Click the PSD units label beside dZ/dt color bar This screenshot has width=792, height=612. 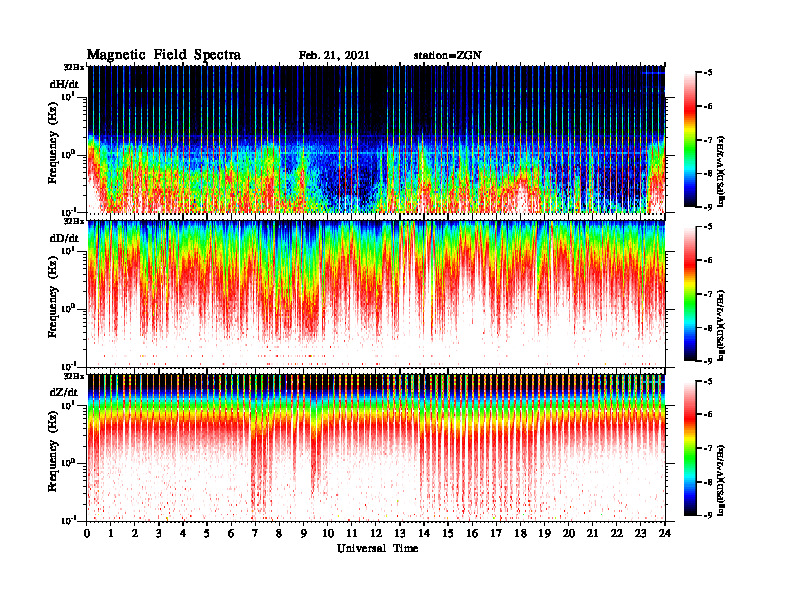pos(722,481)
